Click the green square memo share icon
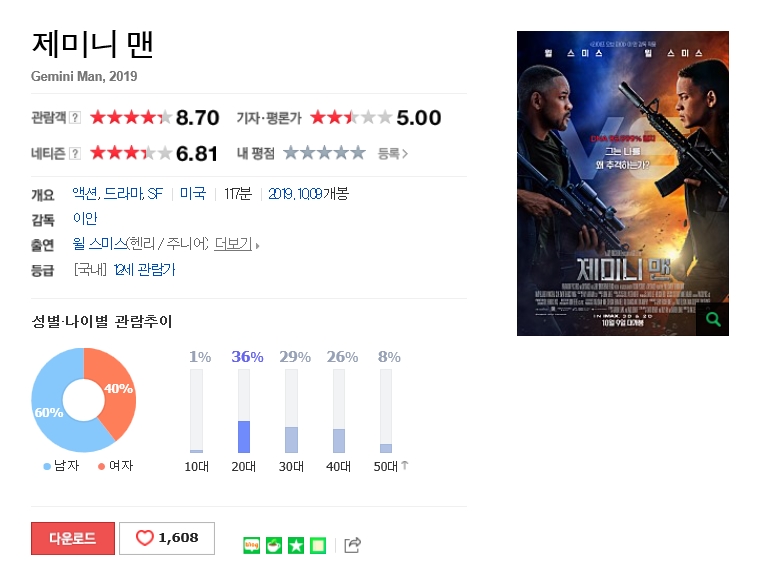The height and width of the screenshot is (585, 773). pyautogui.click(x=318, y=545)
